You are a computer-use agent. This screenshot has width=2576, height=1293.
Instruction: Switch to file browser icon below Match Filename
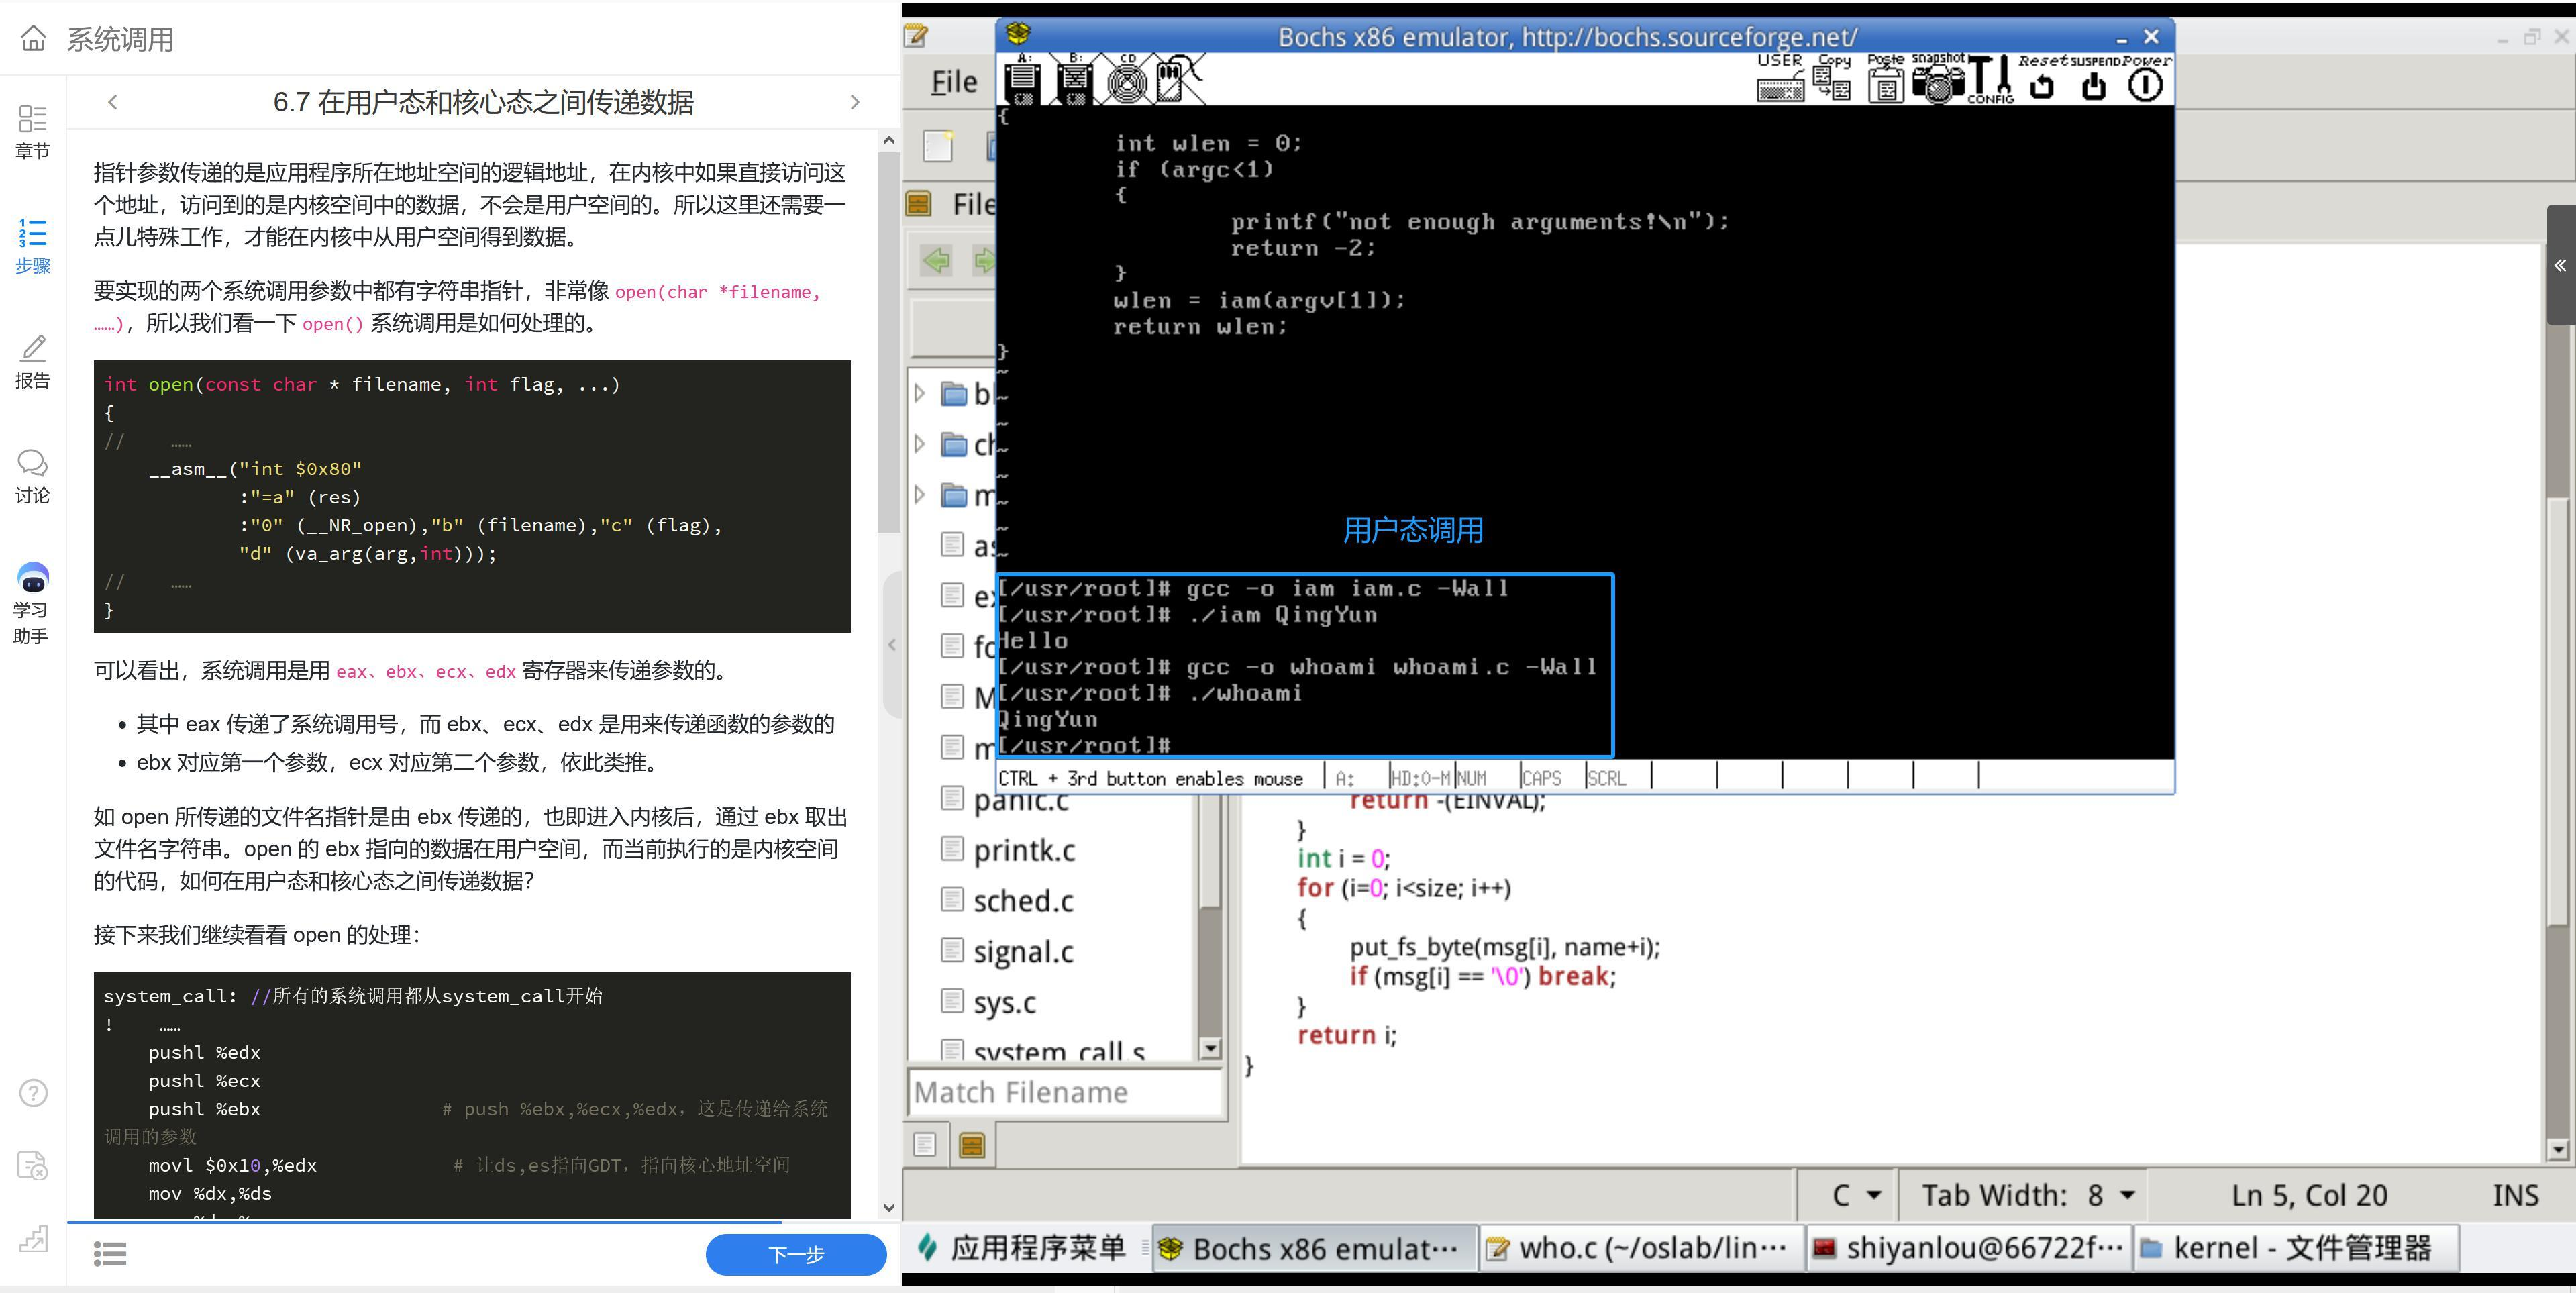972,1144
